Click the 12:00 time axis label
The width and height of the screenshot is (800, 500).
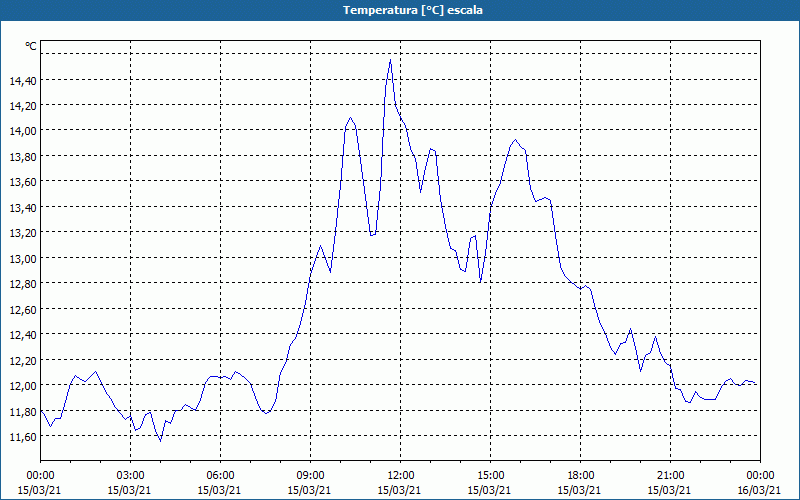click(400, 476)
